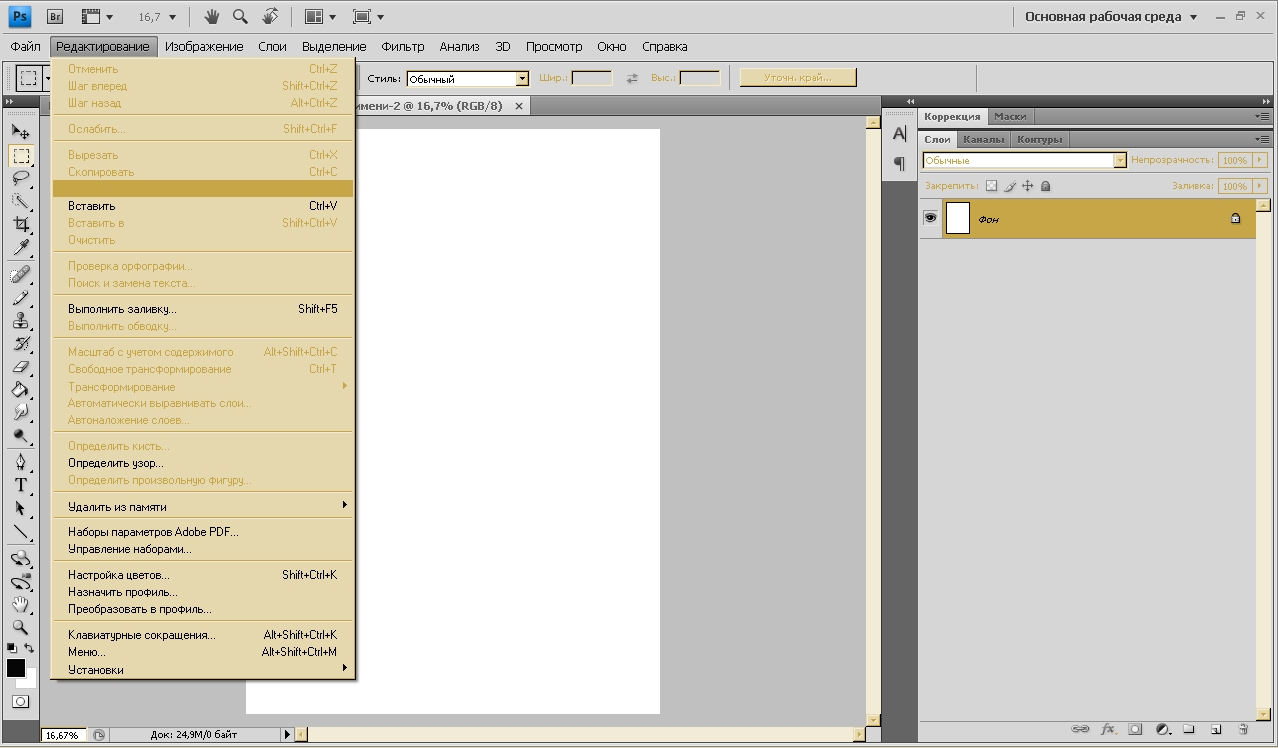The height and width of the screenshot is (748, 1278).
Task: Choose Вставить from the edit menu
Action: tap(203, 206)
